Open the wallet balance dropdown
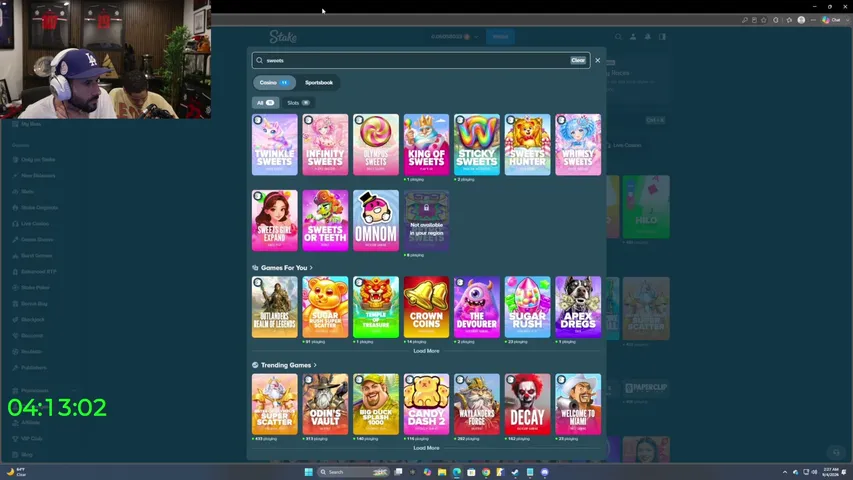853x480 pixels. click(x=454, y=36)
